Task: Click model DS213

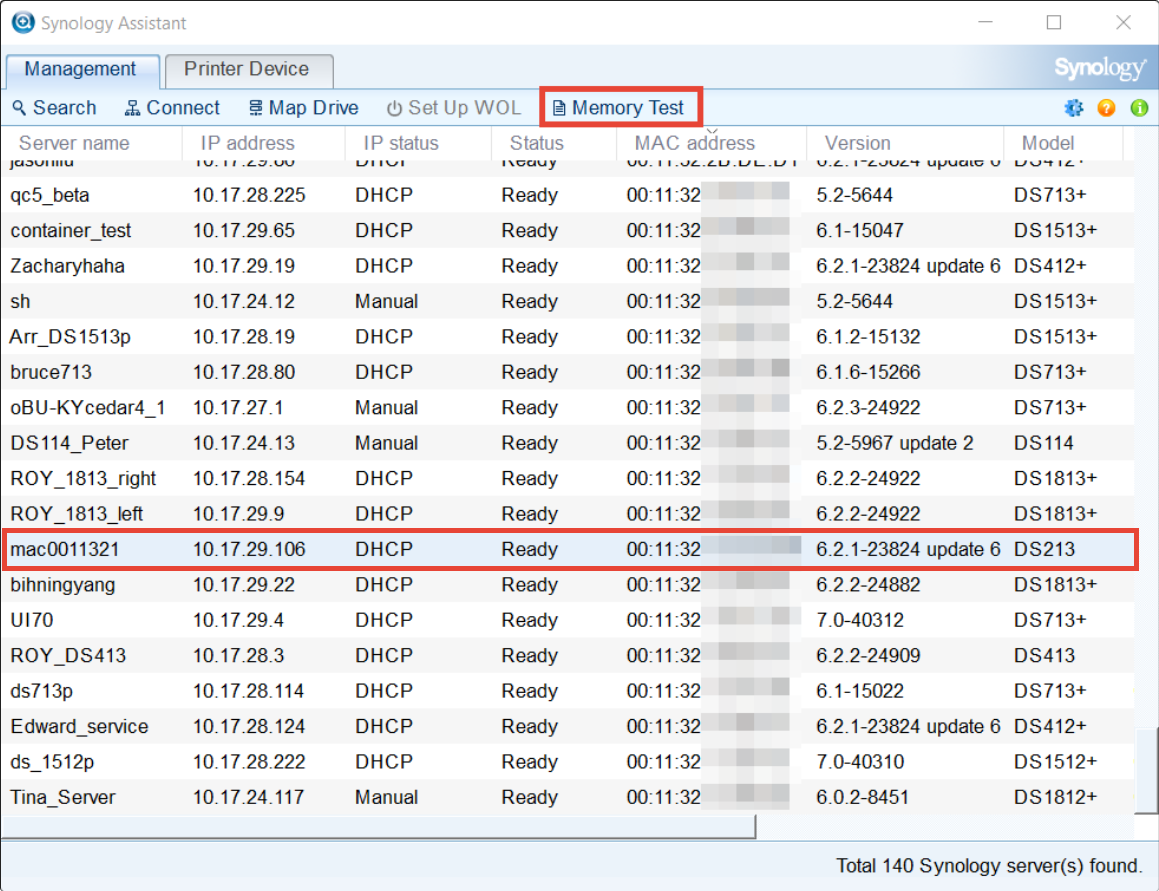Action: pos(1044,549)
